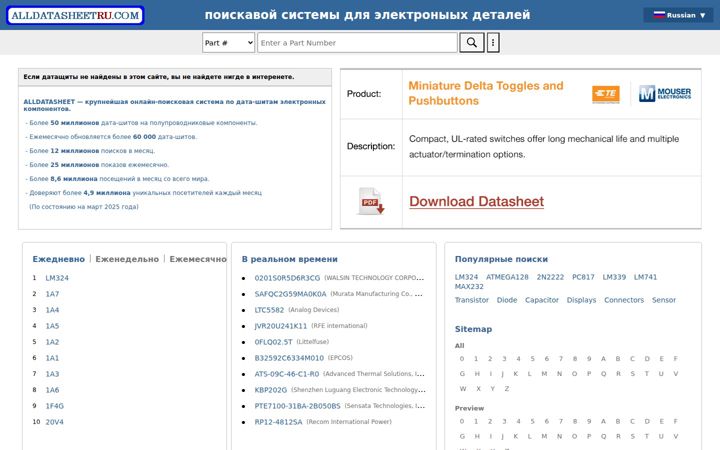The width and height of the screenshot is (720, 450).
Task: Open the 0FLQ02.5T real-time entry
Action: 274,342
